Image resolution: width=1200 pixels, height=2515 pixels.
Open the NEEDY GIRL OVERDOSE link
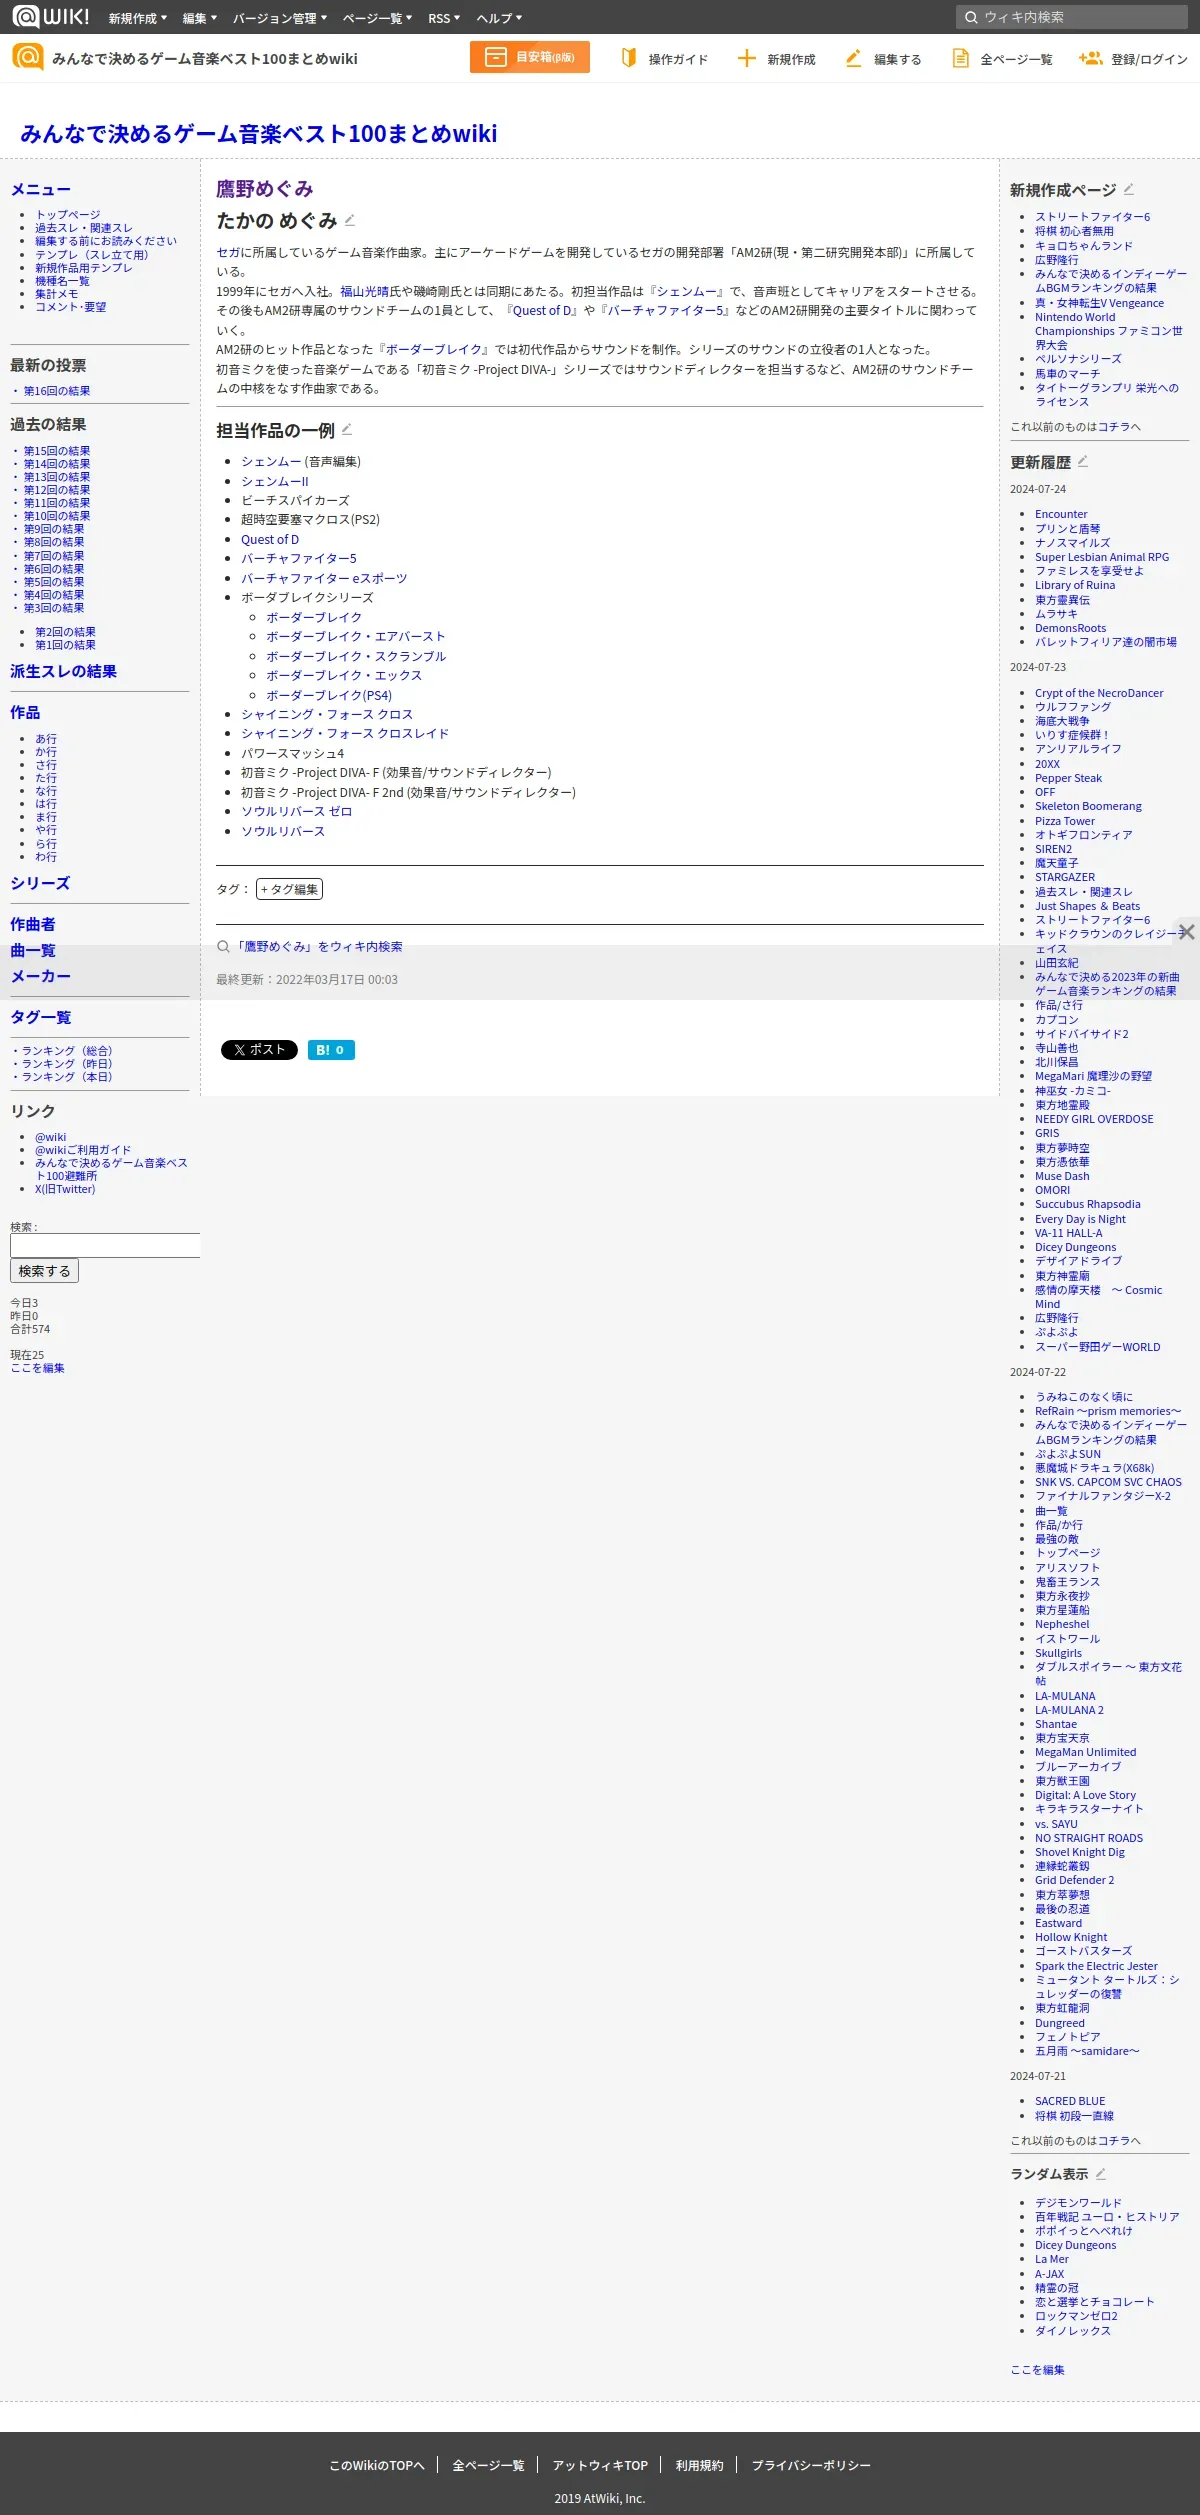[x=1094, y=1119]
